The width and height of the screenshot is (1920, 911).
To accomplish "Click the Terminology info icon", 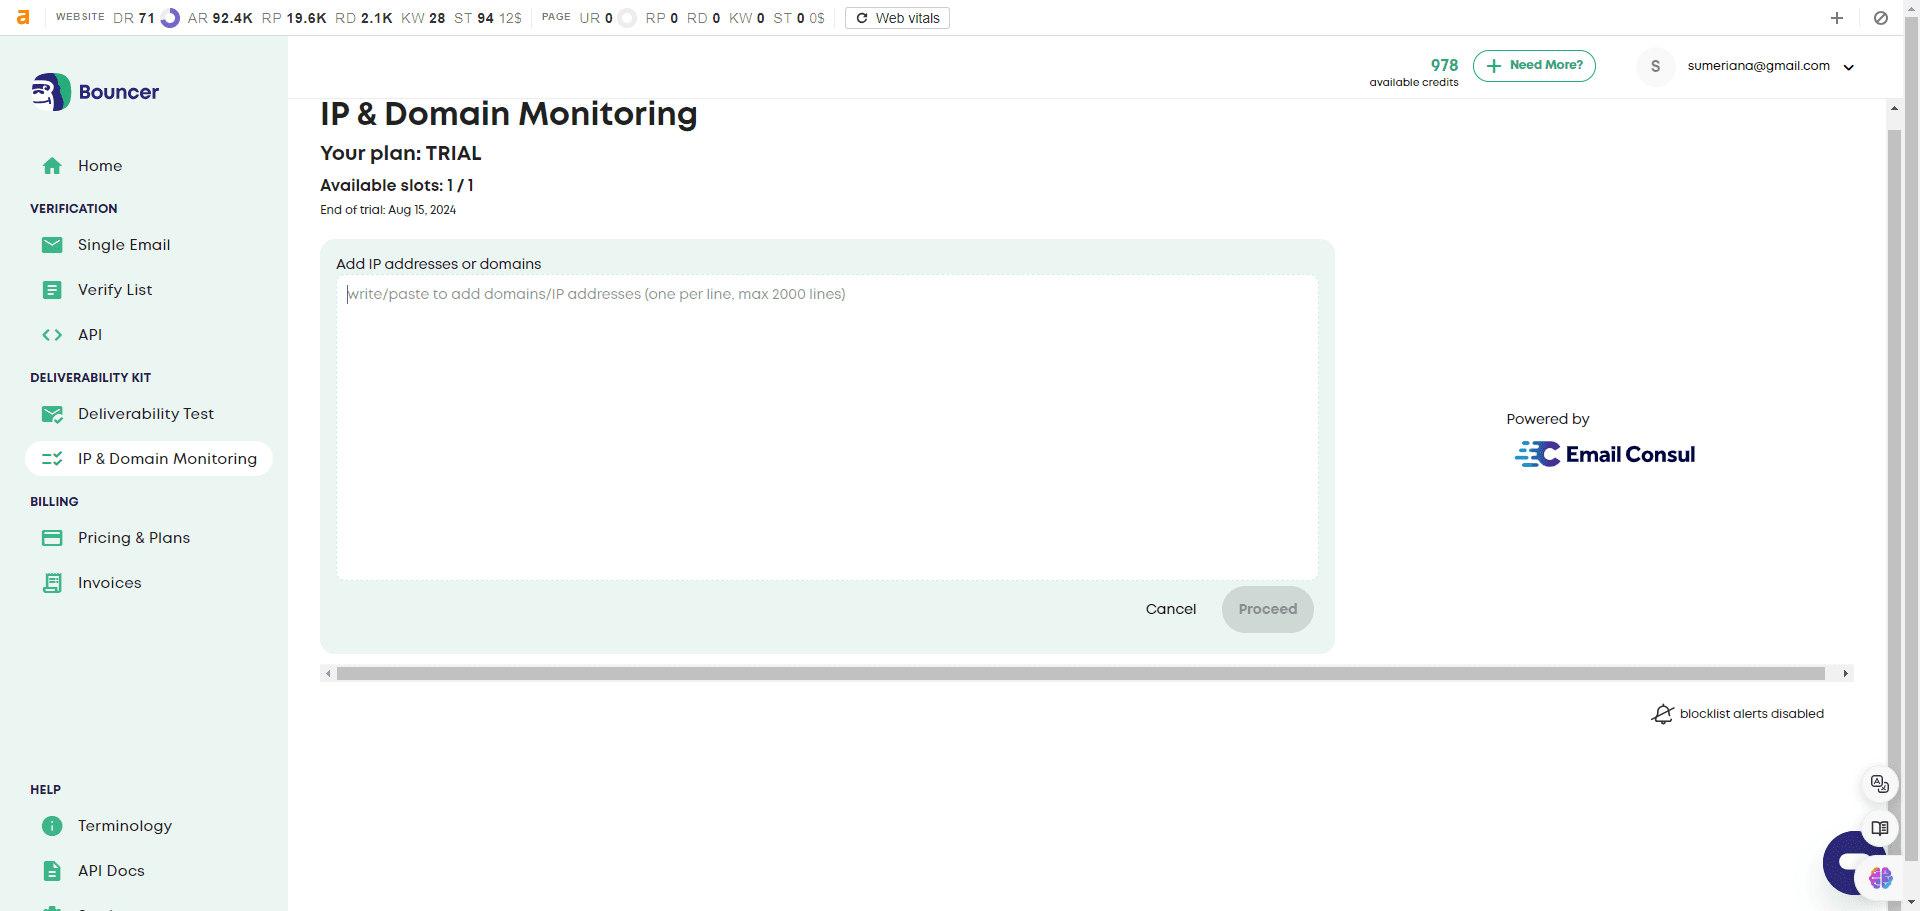I will point(52,826).
